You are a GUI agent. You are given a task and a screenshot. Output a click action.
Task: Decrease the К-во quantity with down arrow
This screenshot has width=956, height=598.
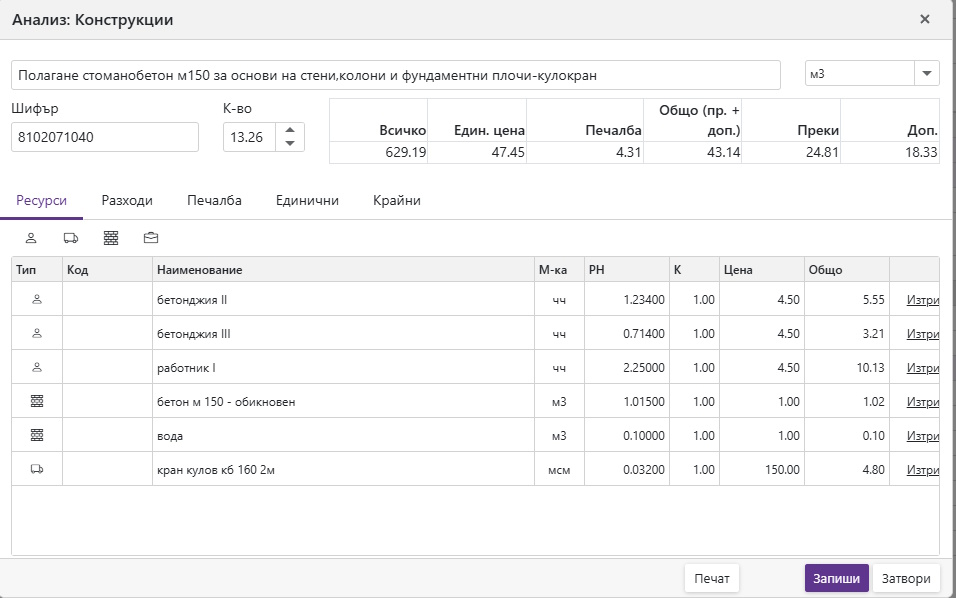(290, 143)
